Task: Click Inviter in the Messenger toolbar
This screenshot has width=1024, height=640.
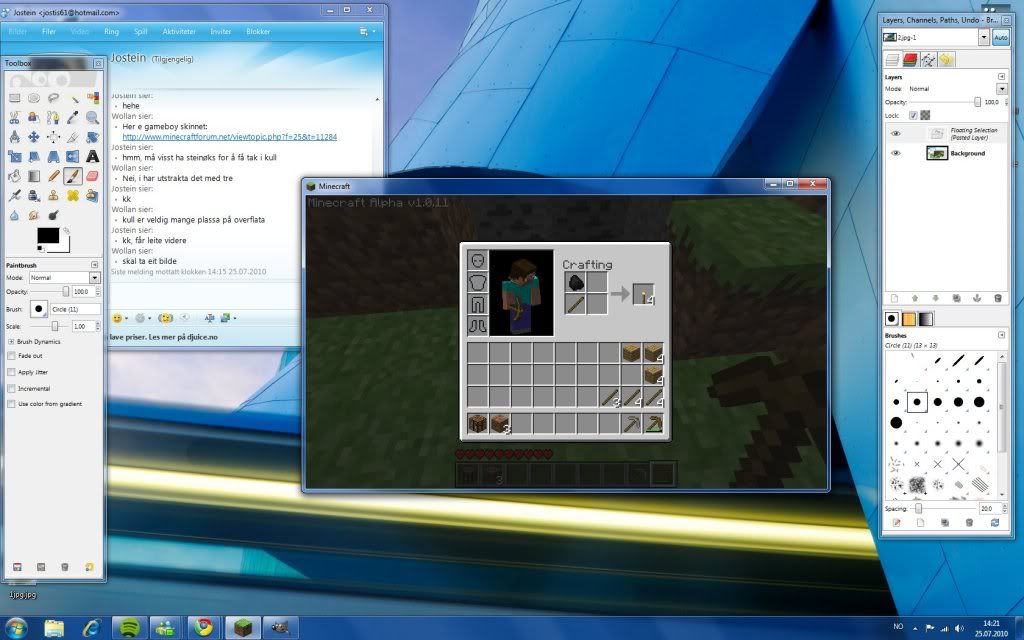Action: 221,31
